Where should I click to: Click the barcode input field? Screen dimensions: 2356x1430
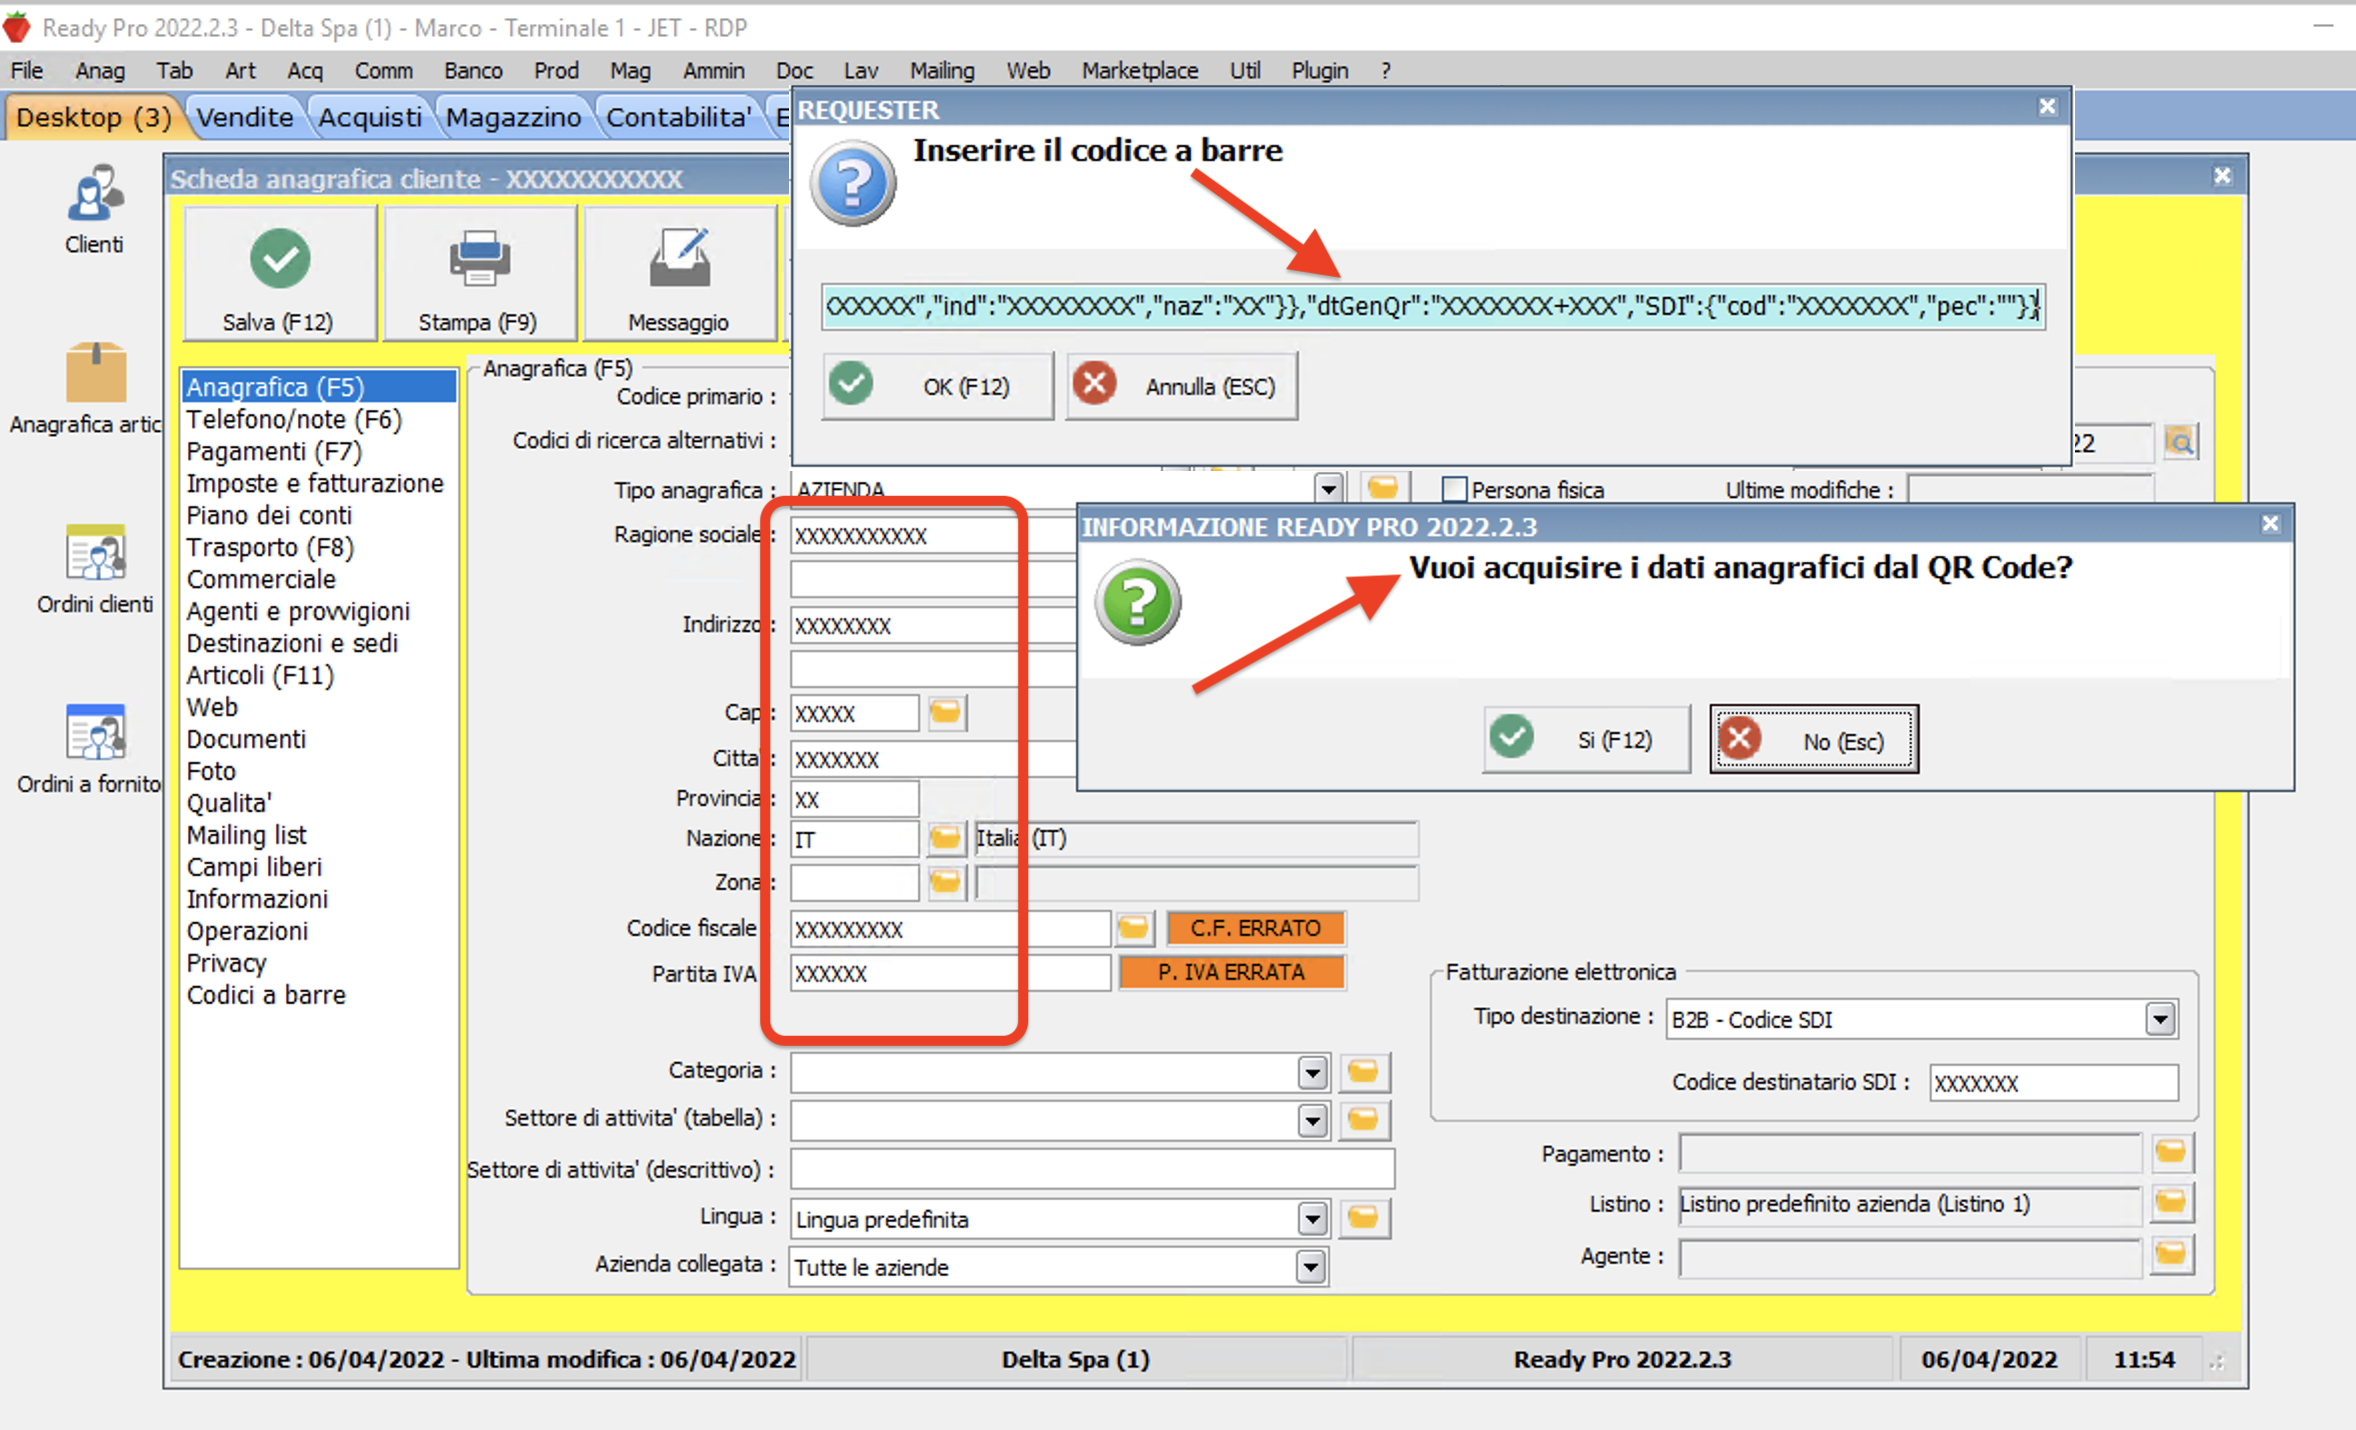tap(1433, 306)
